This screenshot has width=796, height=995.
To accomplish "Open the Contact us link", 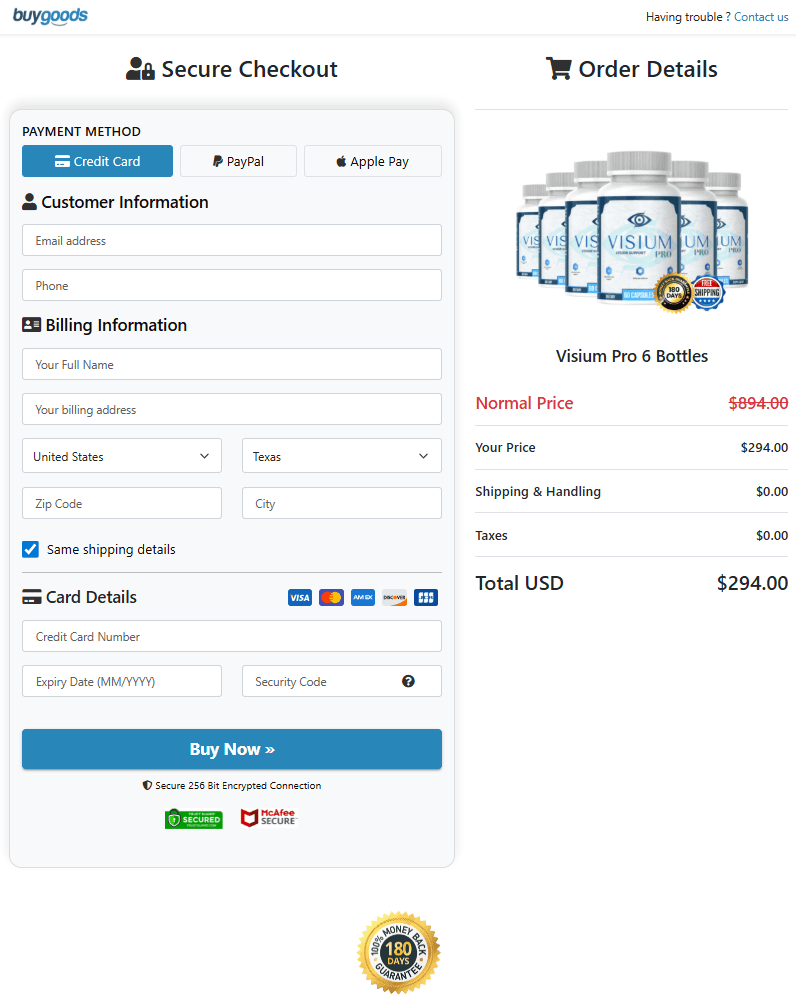I will (761, 17).
